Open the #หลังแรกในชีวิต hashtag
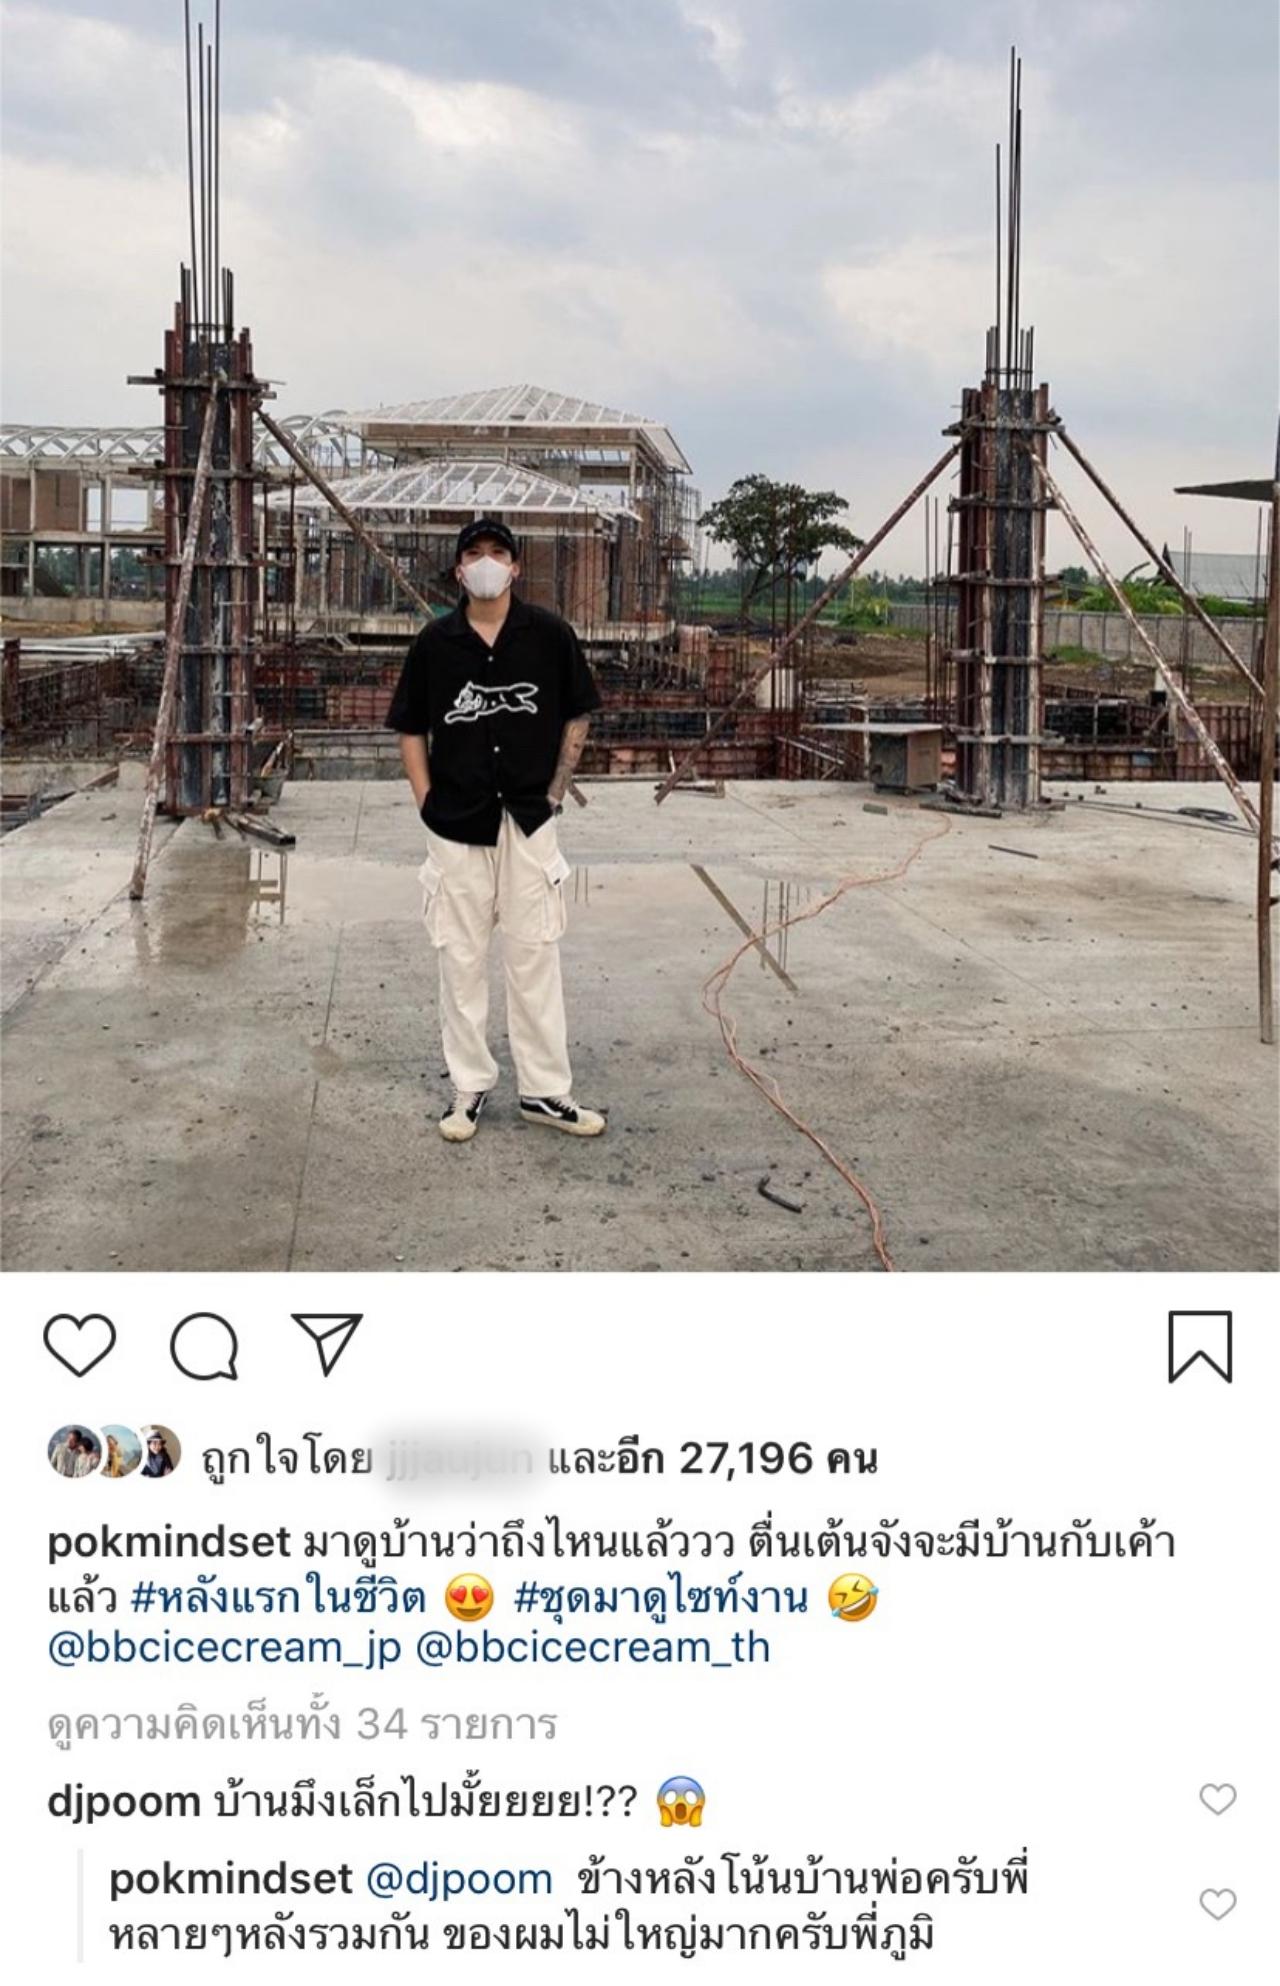Viewport: 1280px width, 1986px height. pyautogui.click(x=279, y=1599)
